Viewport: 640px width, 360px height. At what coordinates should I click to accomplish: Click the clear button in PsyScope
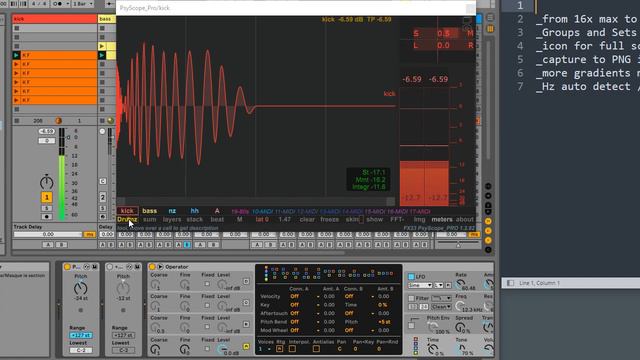pos(307,220)
